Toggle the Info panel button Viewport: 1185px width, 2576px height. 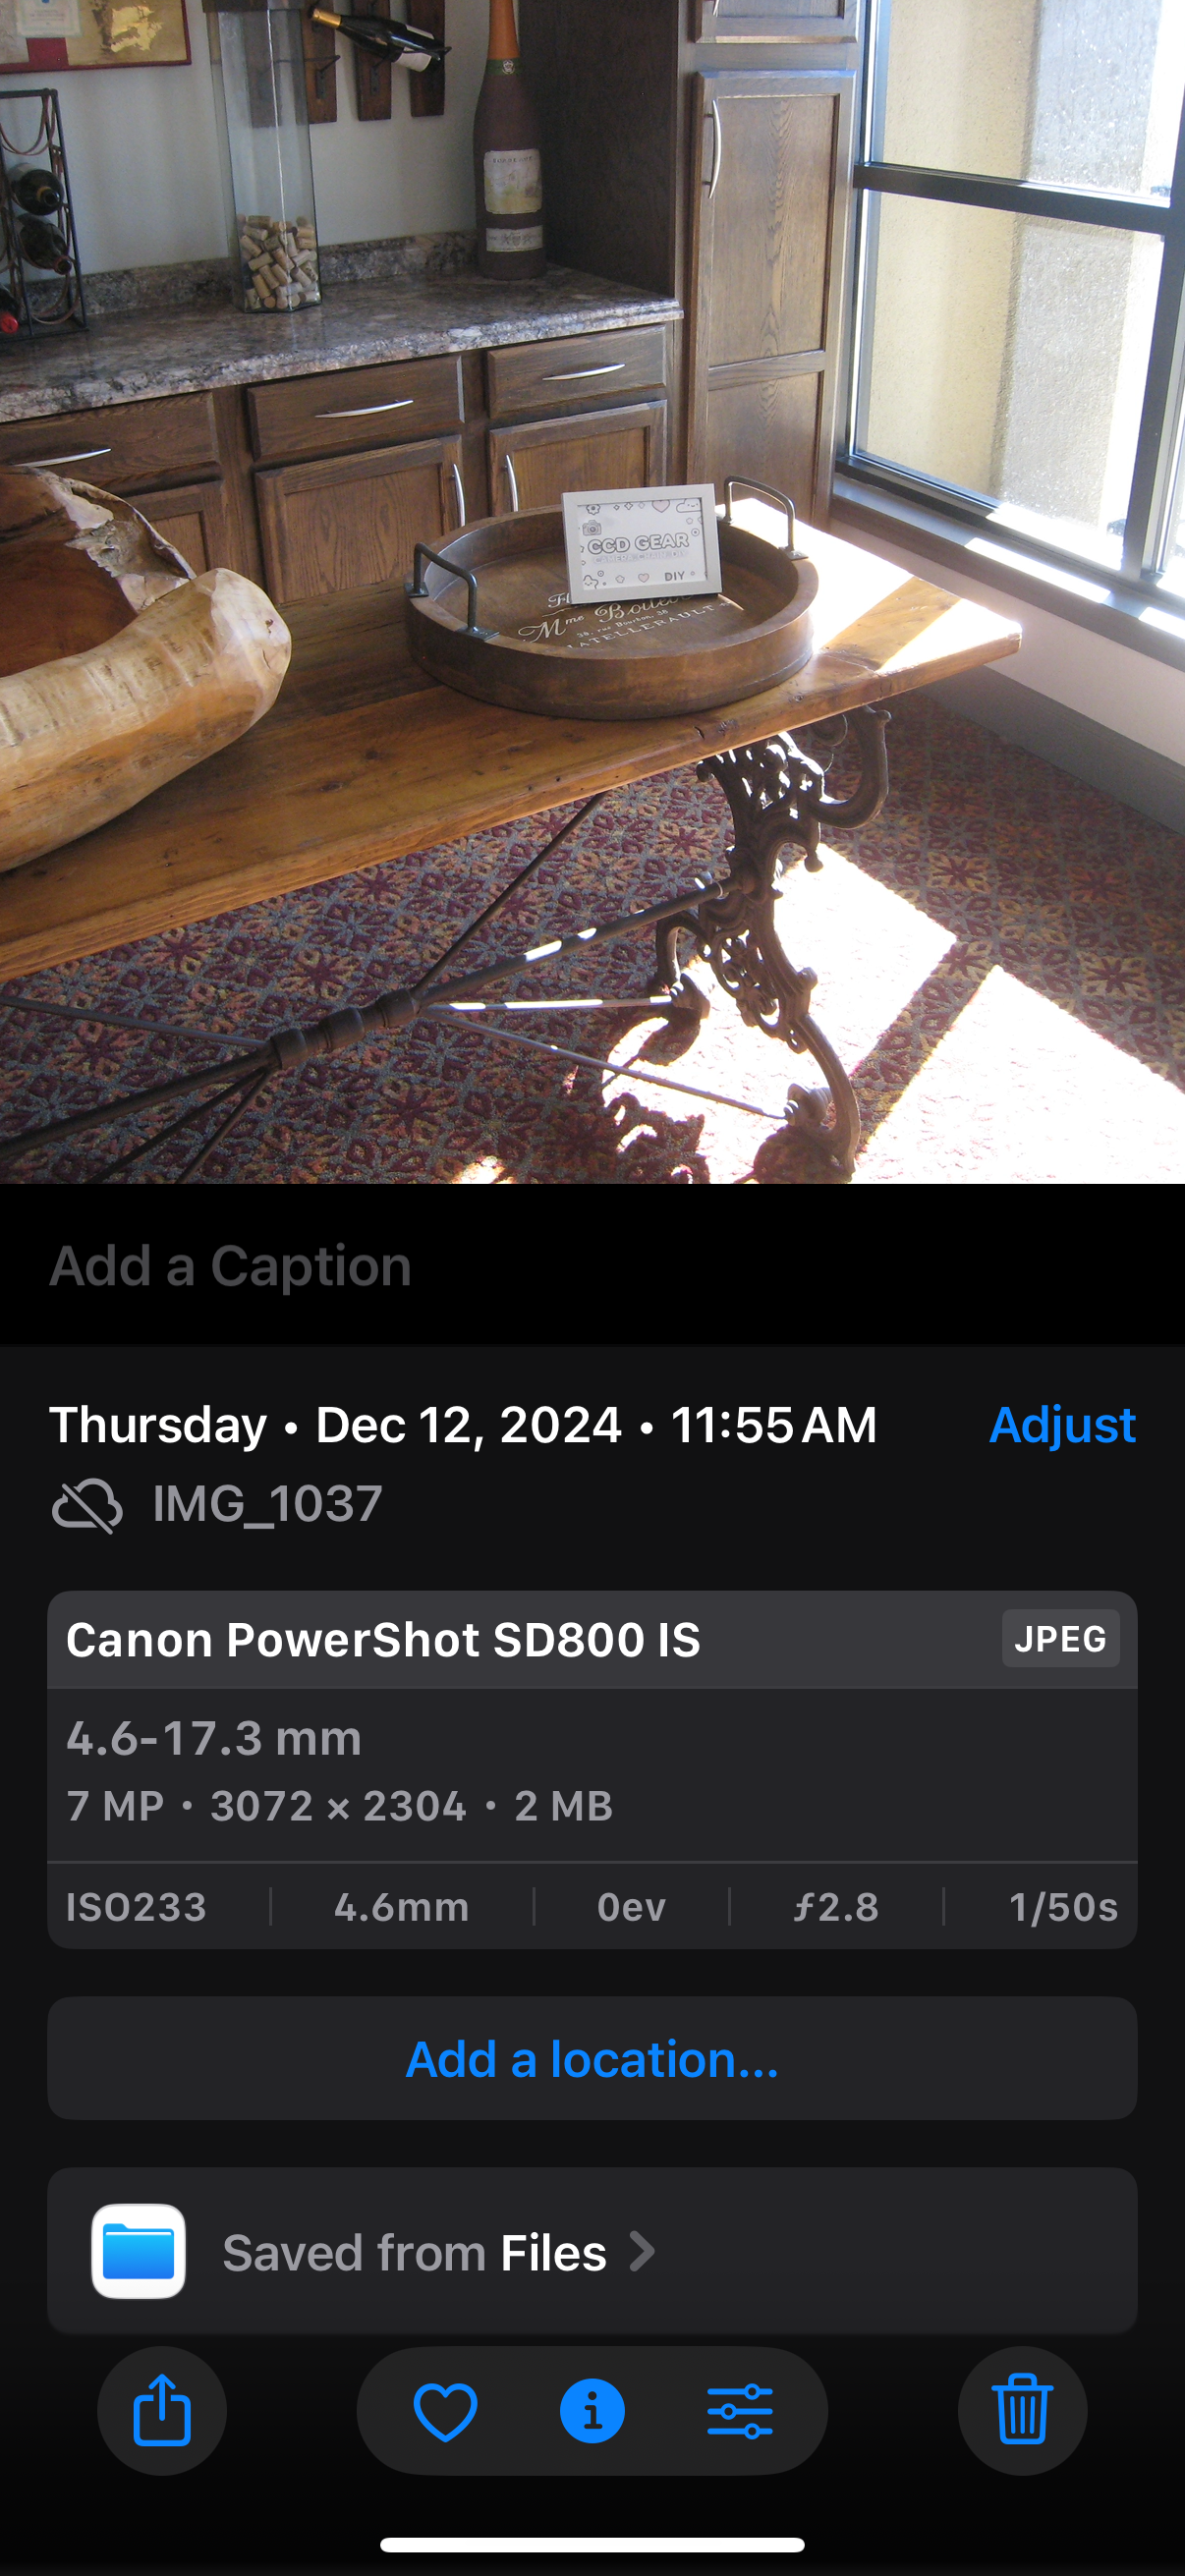point(592,2410)
